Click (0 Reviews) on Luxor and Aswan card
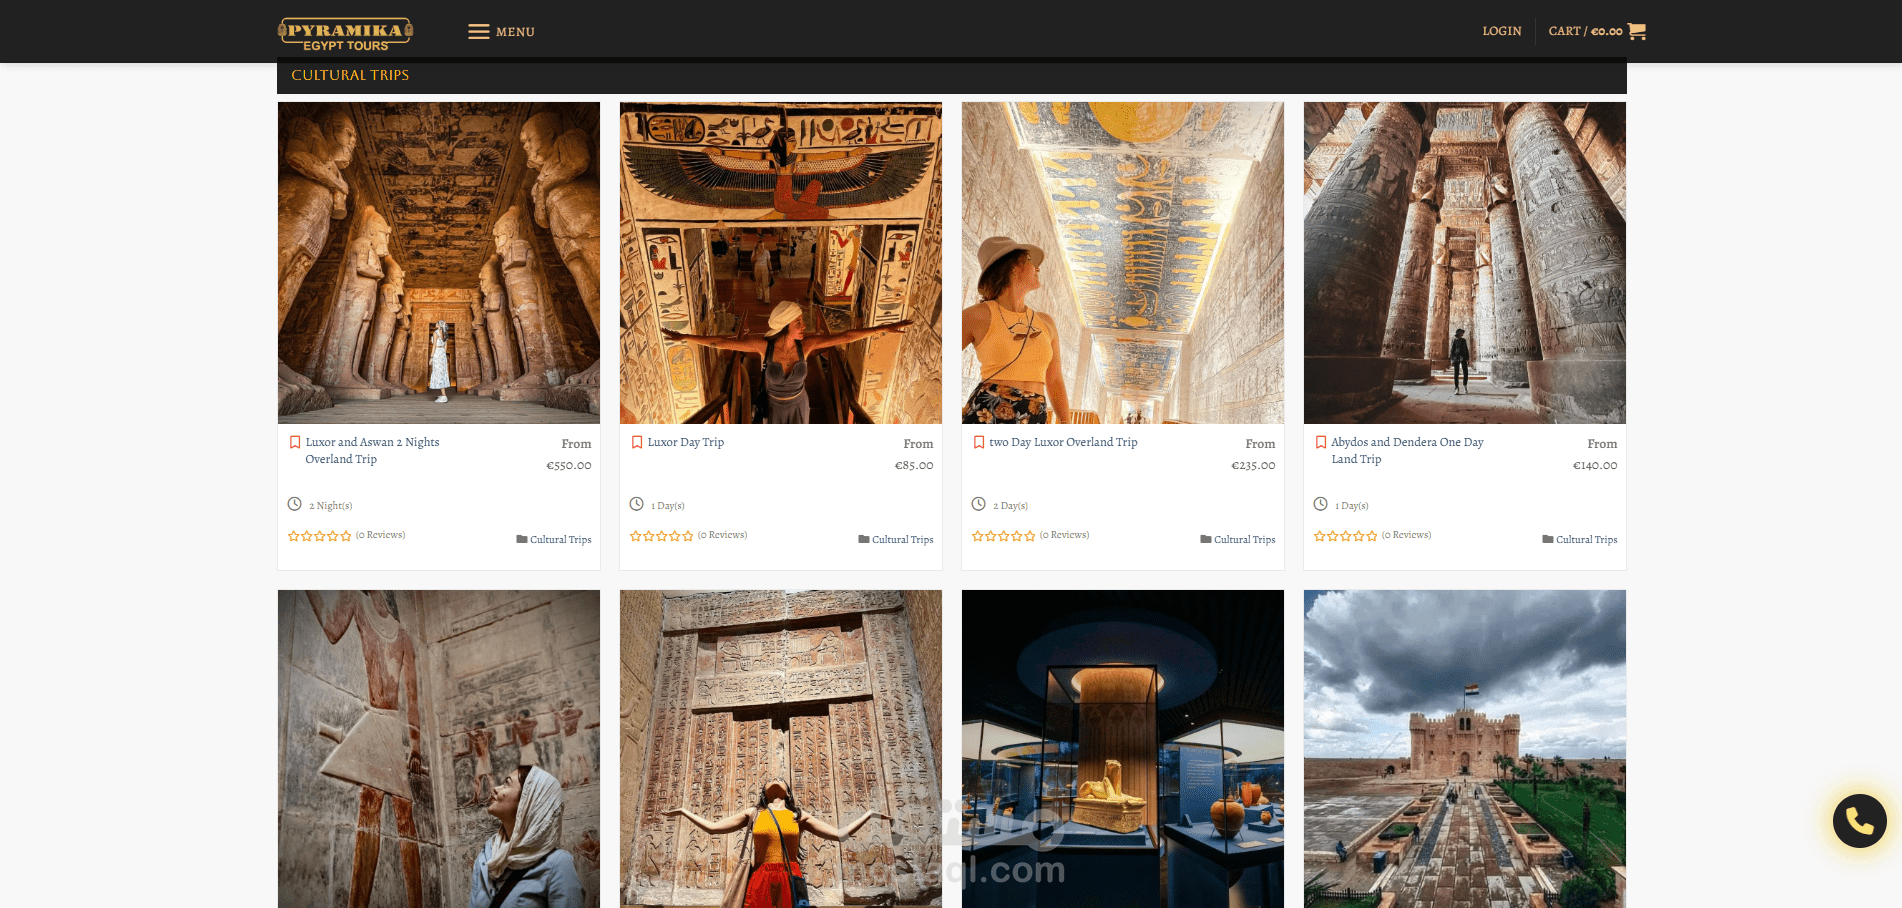1902x908 pixels. 381,535
